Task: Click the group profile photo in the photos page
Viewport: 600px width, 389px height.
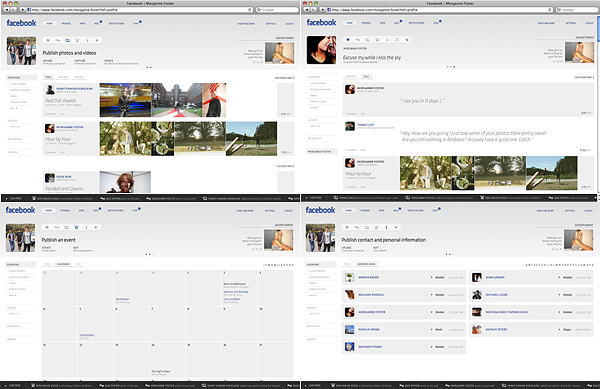Action: pyautogui.click(x=21, y=50)
